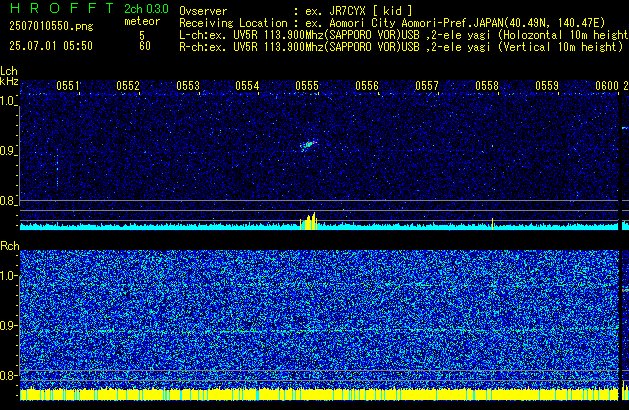Select the value 60 under meteor
This screenshot has height=410, width=629.
click(145, 46)
